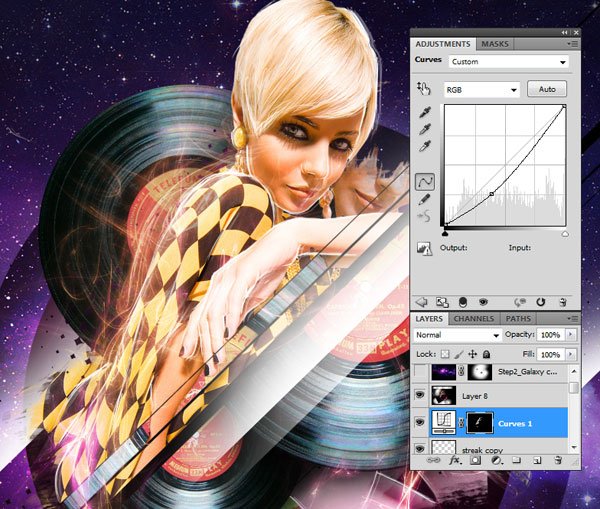Click the view previous state icon

[519, 302]
